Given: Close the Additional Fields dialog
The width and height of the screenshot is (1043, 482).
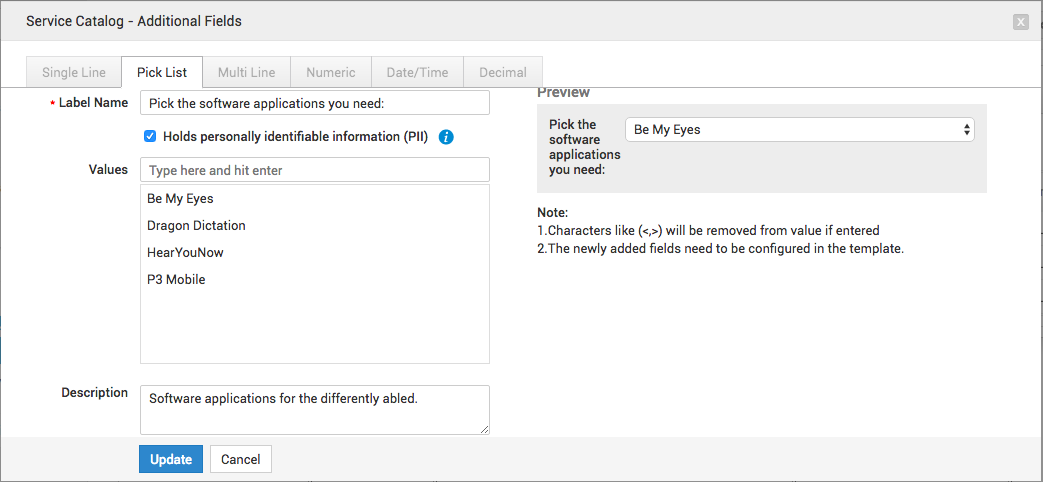Looking at the screenshot, I should point(1020,21).
